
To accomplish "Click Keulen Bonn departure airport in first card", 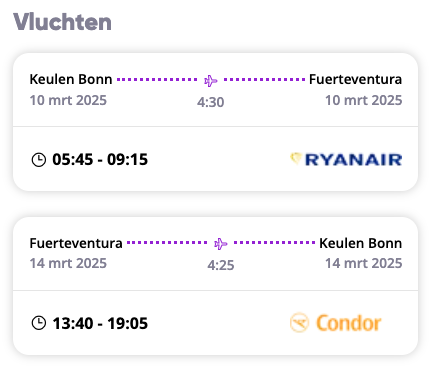I will (x=71, y=79).
